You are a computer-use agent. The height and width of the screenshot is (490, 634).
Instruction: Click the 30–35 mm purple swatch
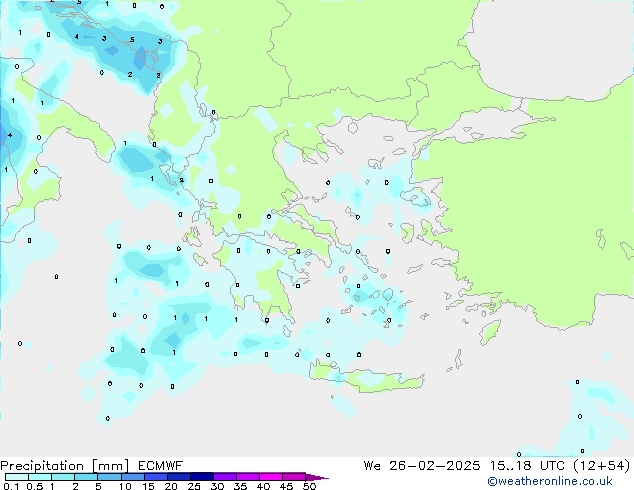(x=224, y=477)
